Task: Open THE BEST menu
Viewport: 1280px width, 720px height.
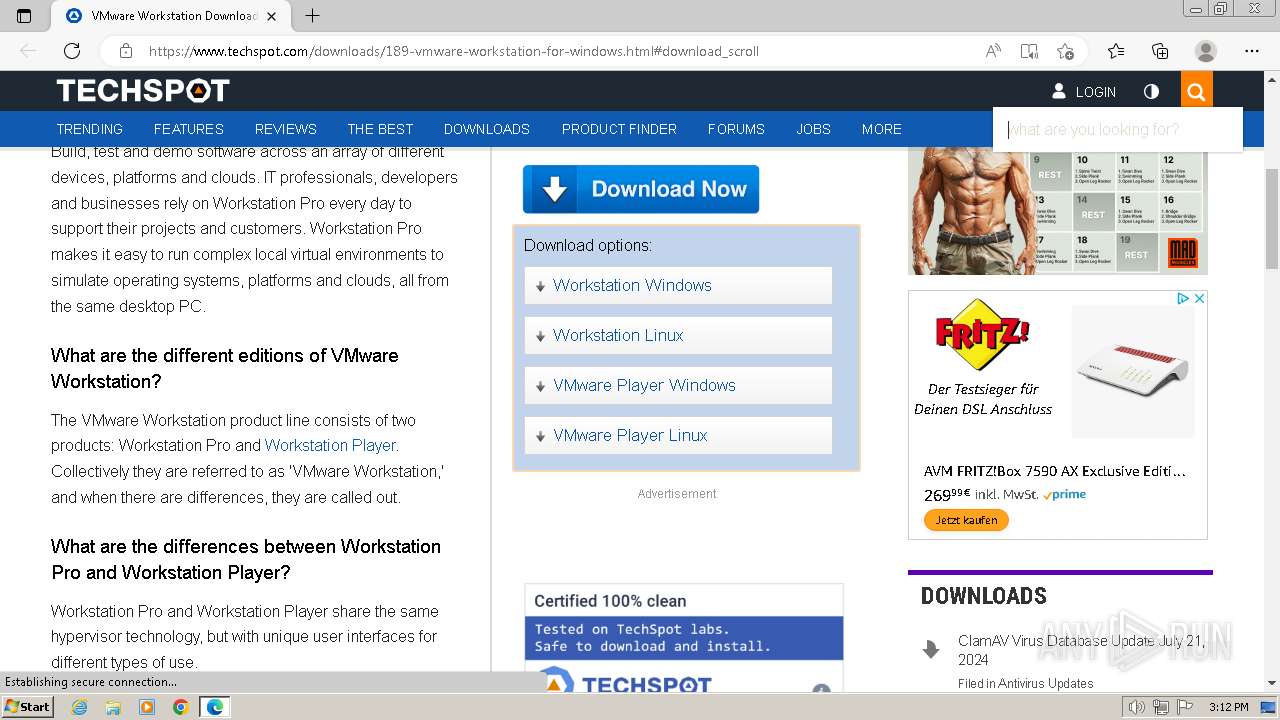Action: [380, 129]
